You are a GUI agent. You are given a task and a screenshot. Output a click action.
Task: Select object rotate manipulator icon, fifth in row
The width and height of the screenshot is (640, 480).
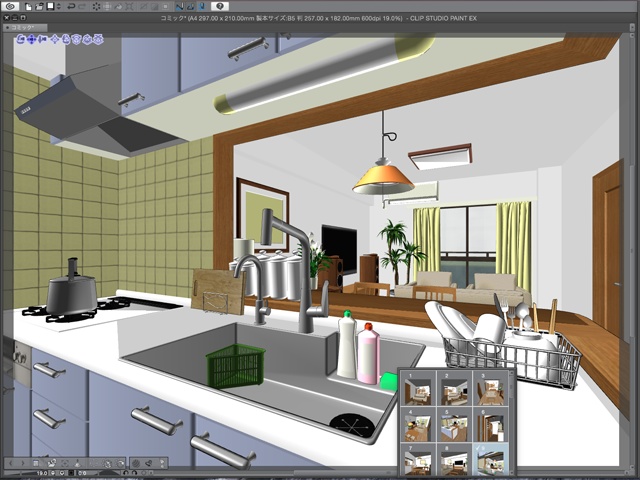(x=66, y=39)
